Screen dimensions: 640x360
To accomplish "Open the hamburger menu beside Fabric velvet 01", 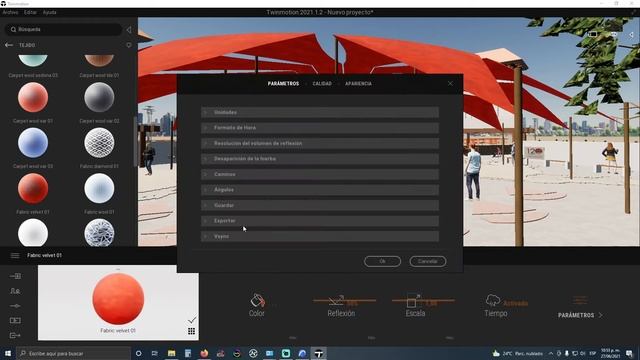I will pos(15,256).
